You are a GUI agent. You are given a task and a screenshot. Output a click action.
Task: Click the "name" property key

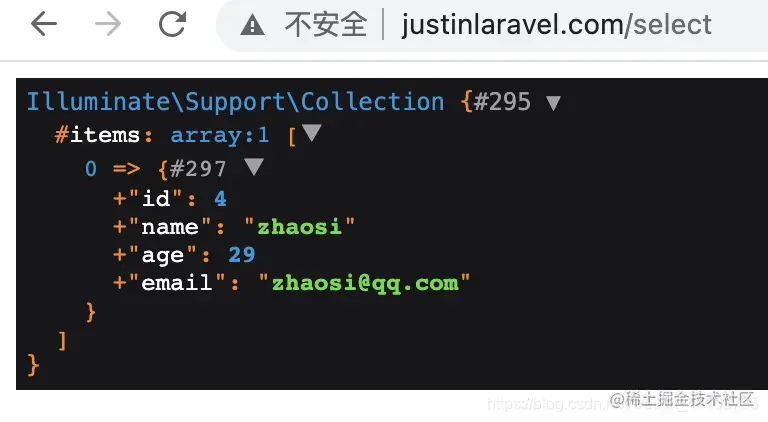[170, 227]
